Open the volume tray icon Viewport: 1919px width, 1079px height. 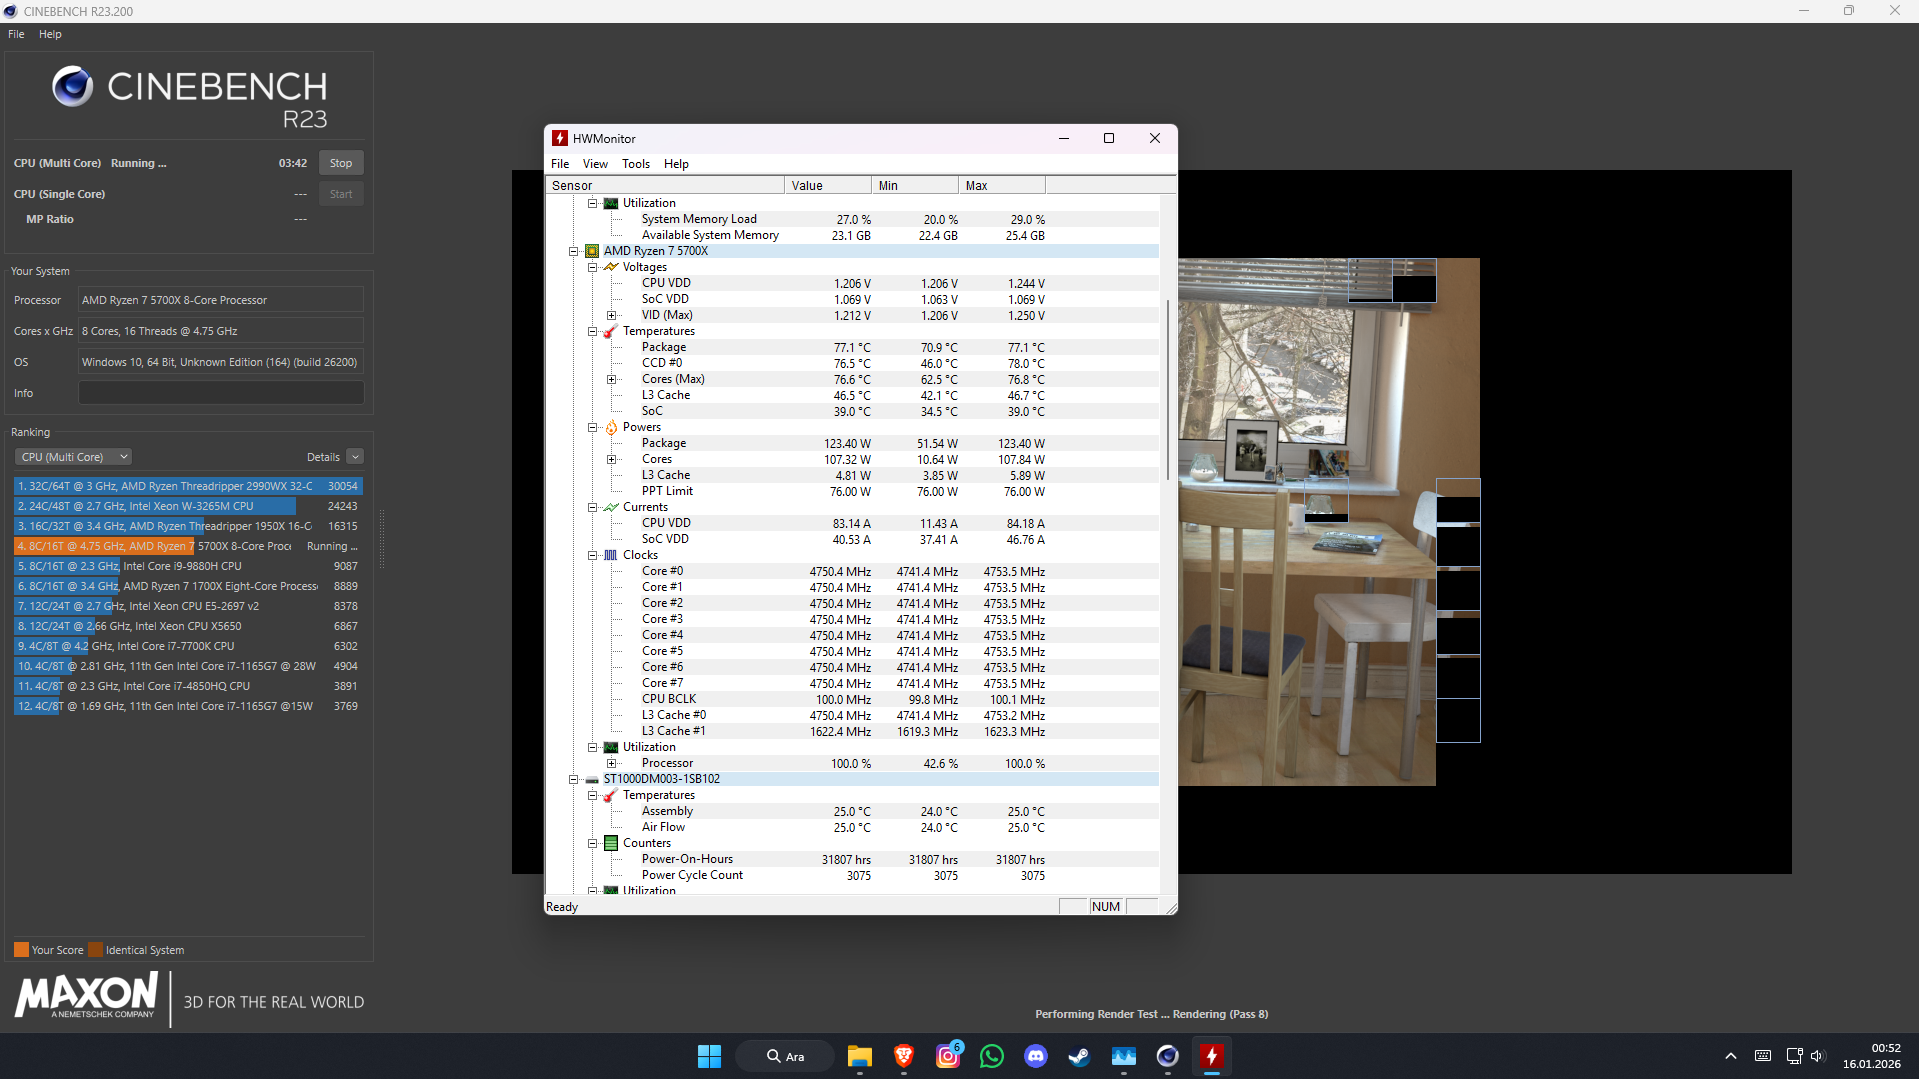click(x=1818, y=1056)
